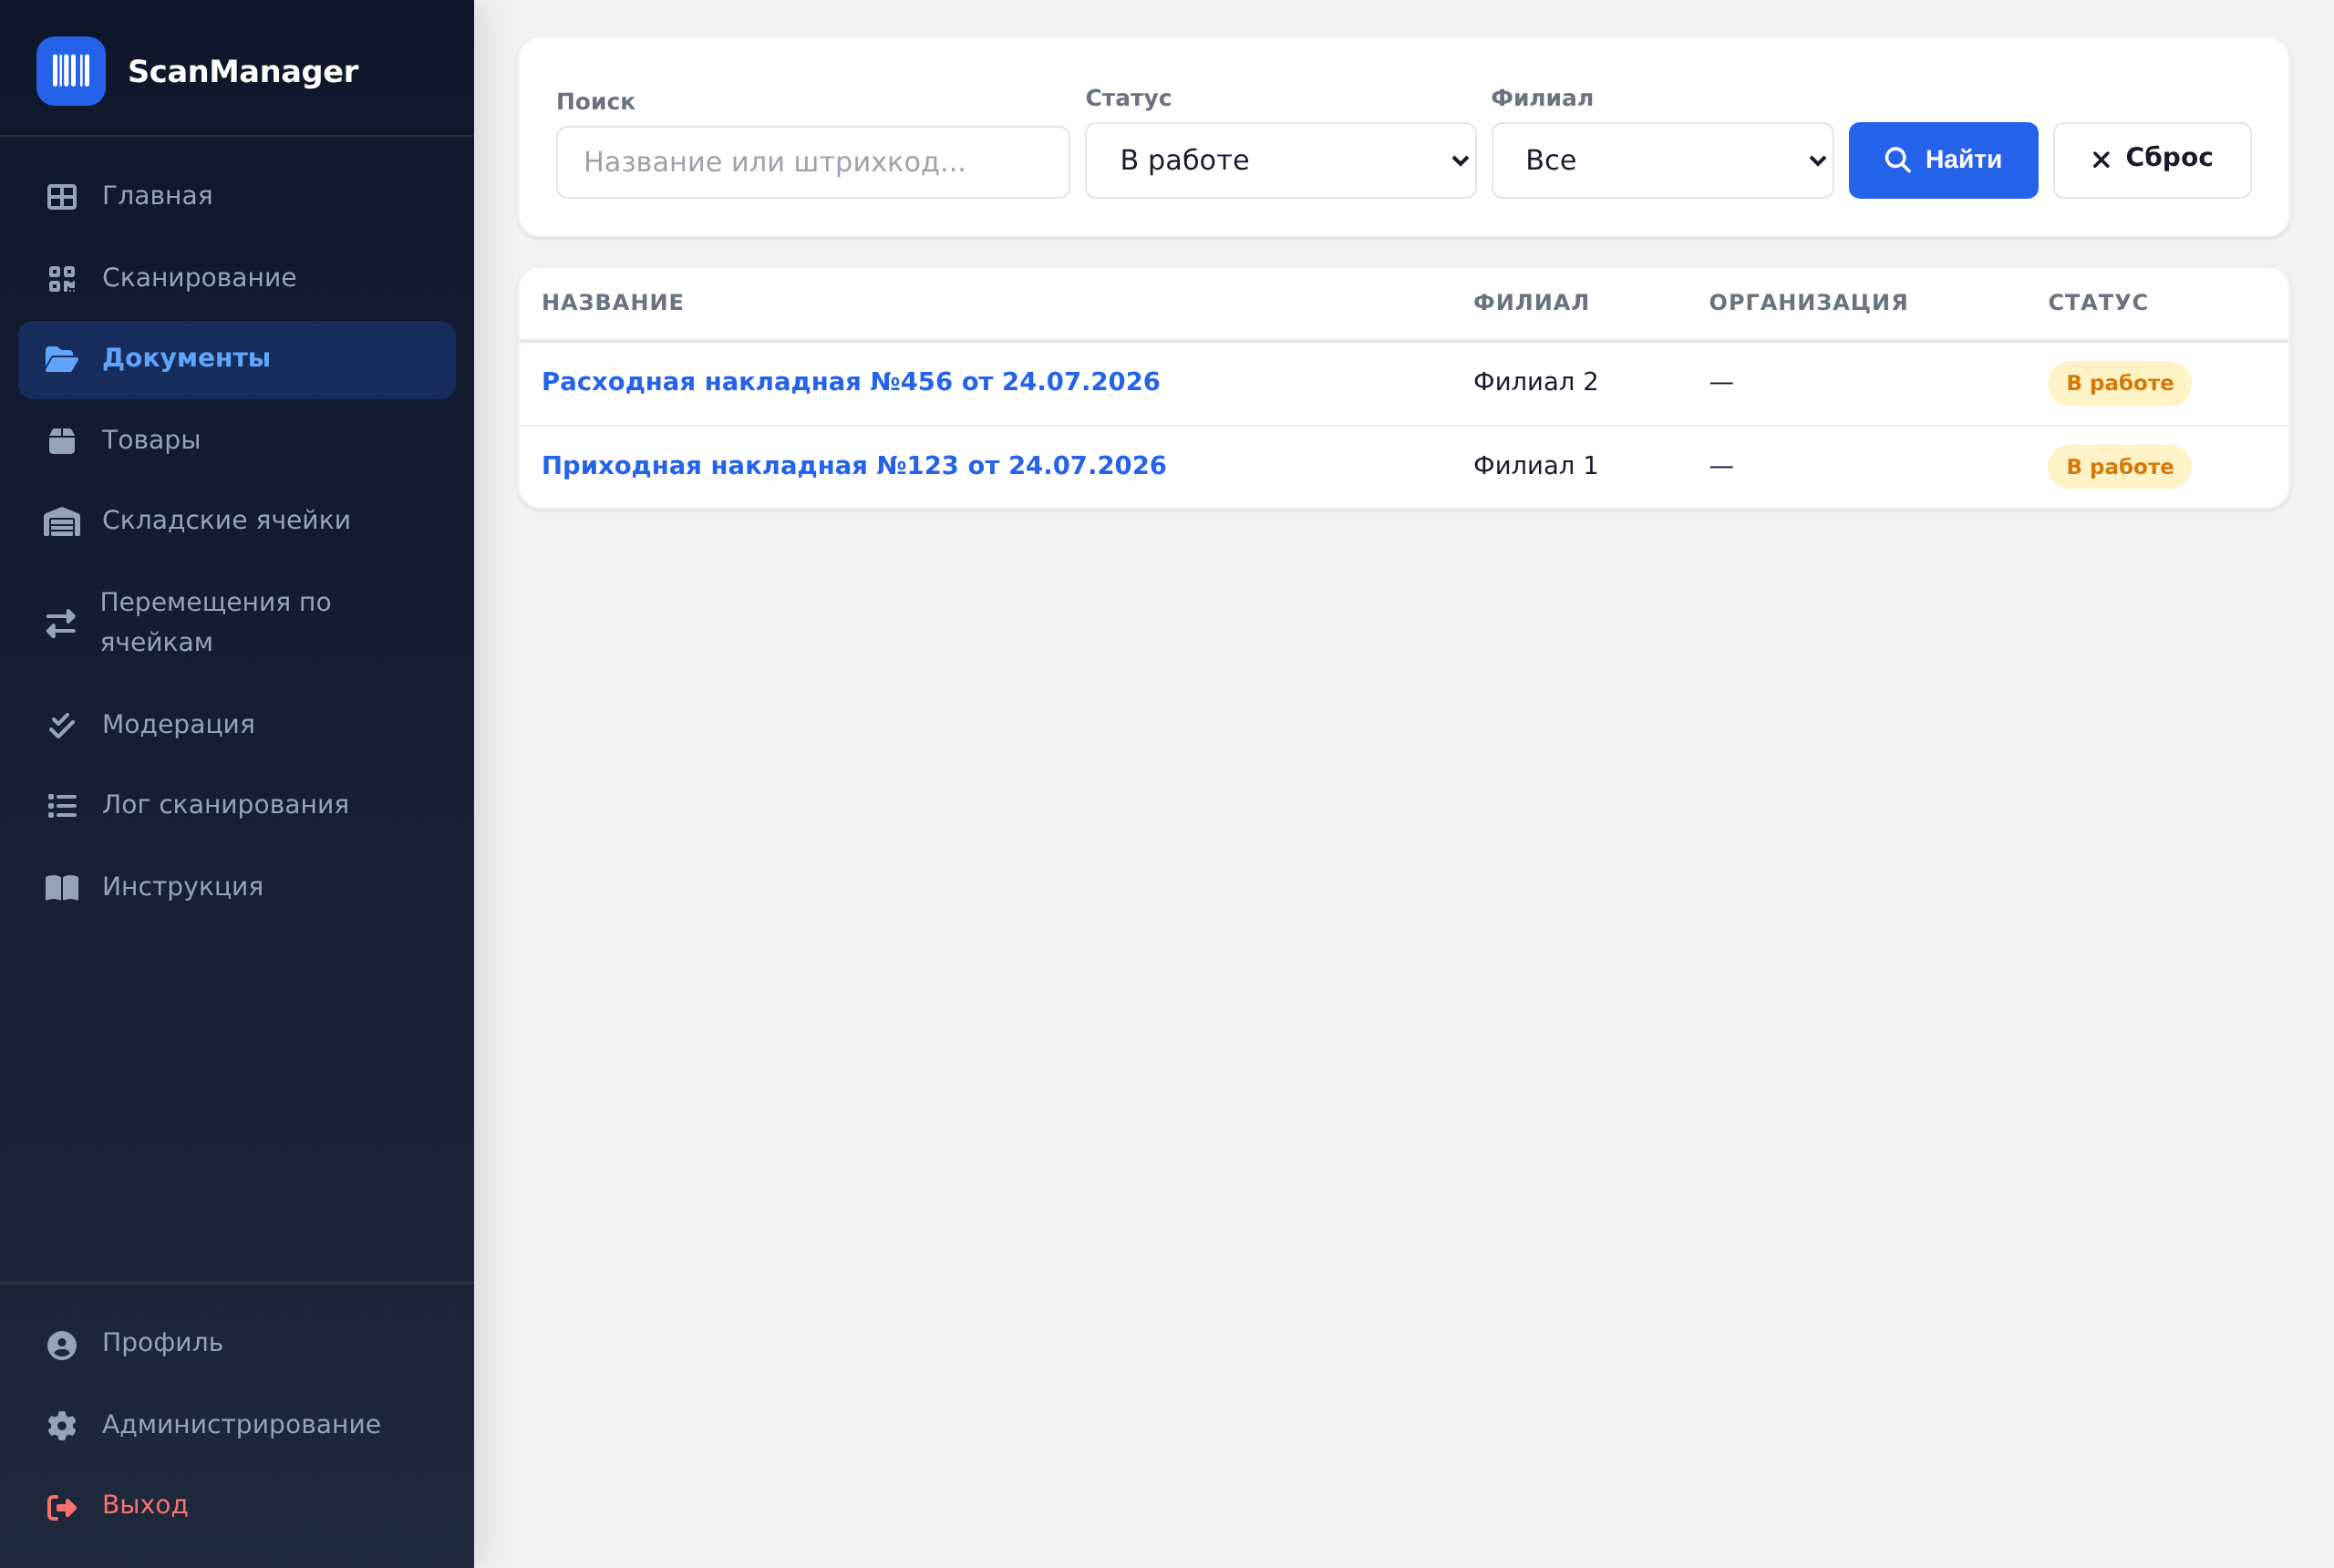Image resolution: width=2334 pixels, height=1568 pixels.
Task: Open the Профиль page
Action: pos(237,1343)
